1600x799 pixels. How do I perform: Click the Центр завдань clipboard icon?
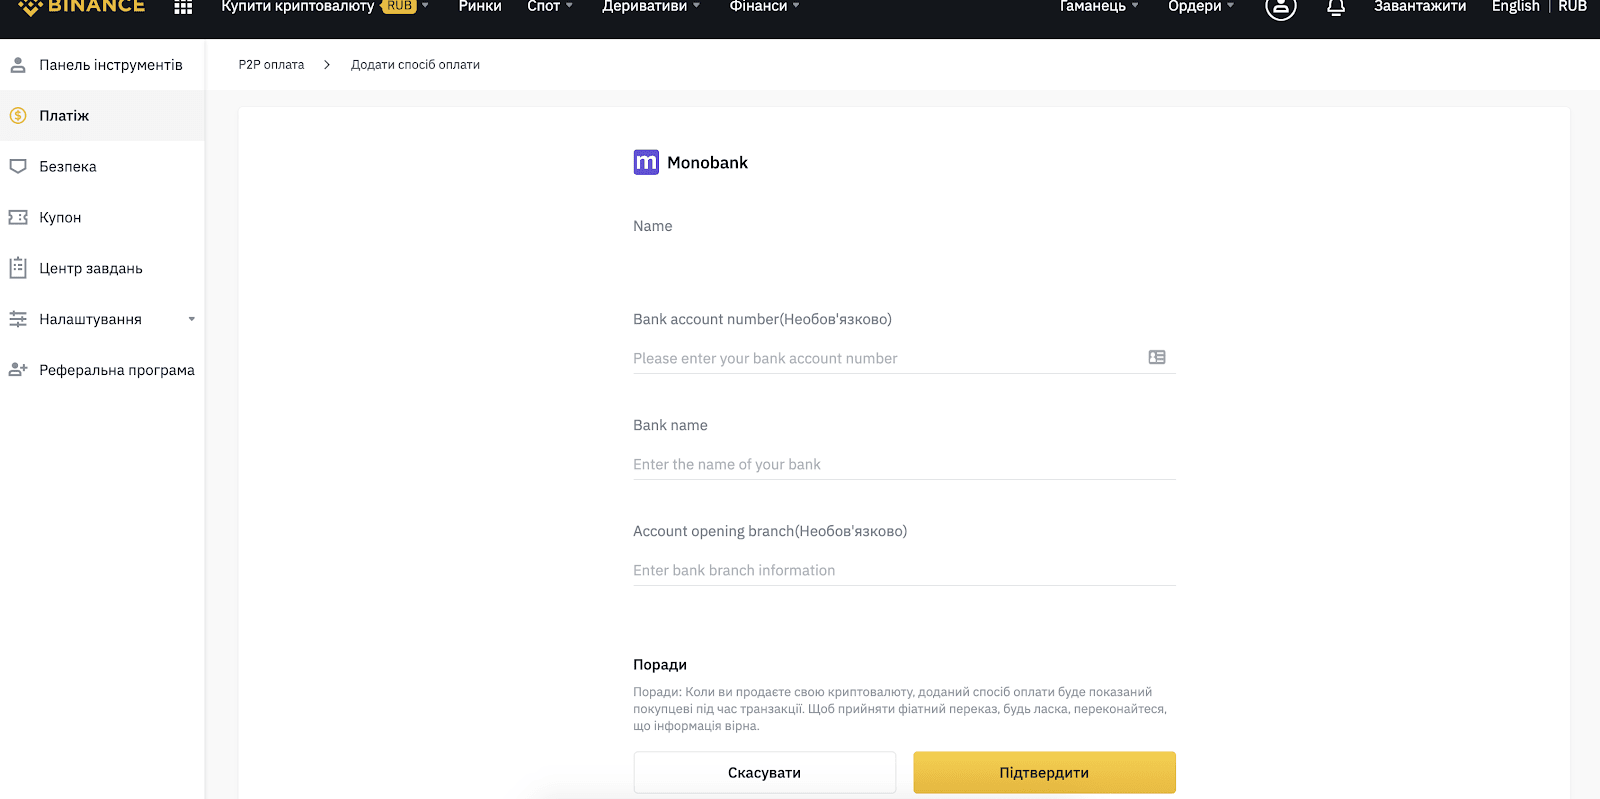click(x=18, y=268)
